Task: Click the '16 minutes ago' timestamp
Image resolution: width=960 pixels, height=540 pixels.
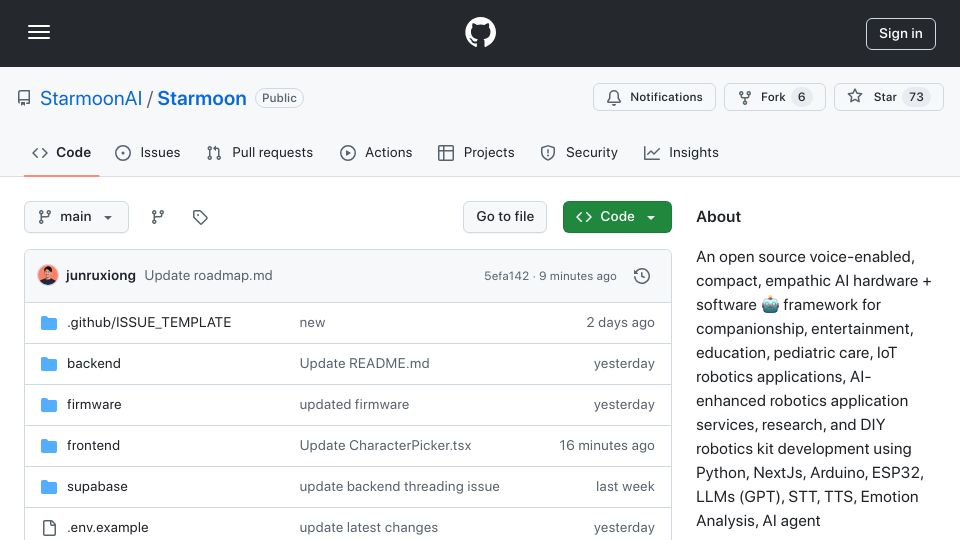Action: point(607,446)
